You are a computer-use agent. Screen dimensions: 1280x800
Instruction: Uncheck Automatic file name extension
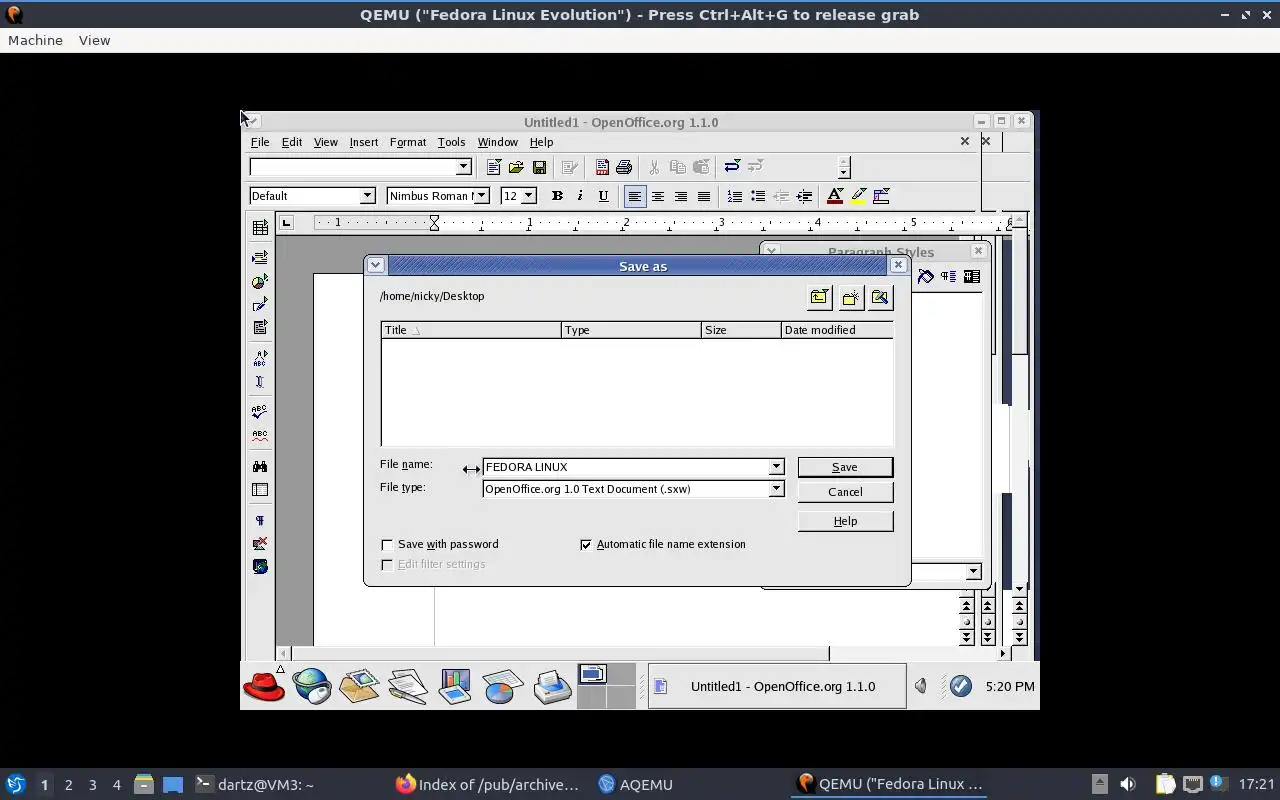pyautogui.click(x=586, y=545)
